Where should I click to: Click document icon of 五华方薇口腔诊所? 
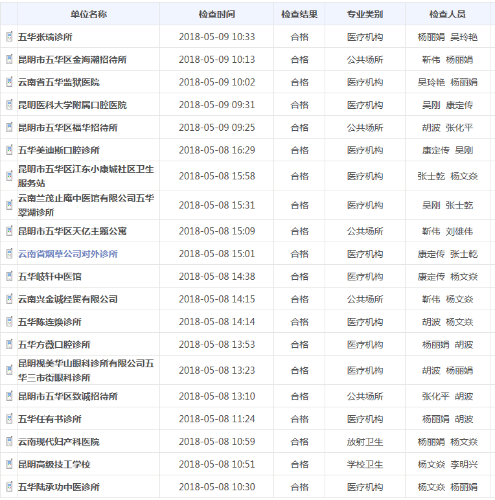point(9,344)
